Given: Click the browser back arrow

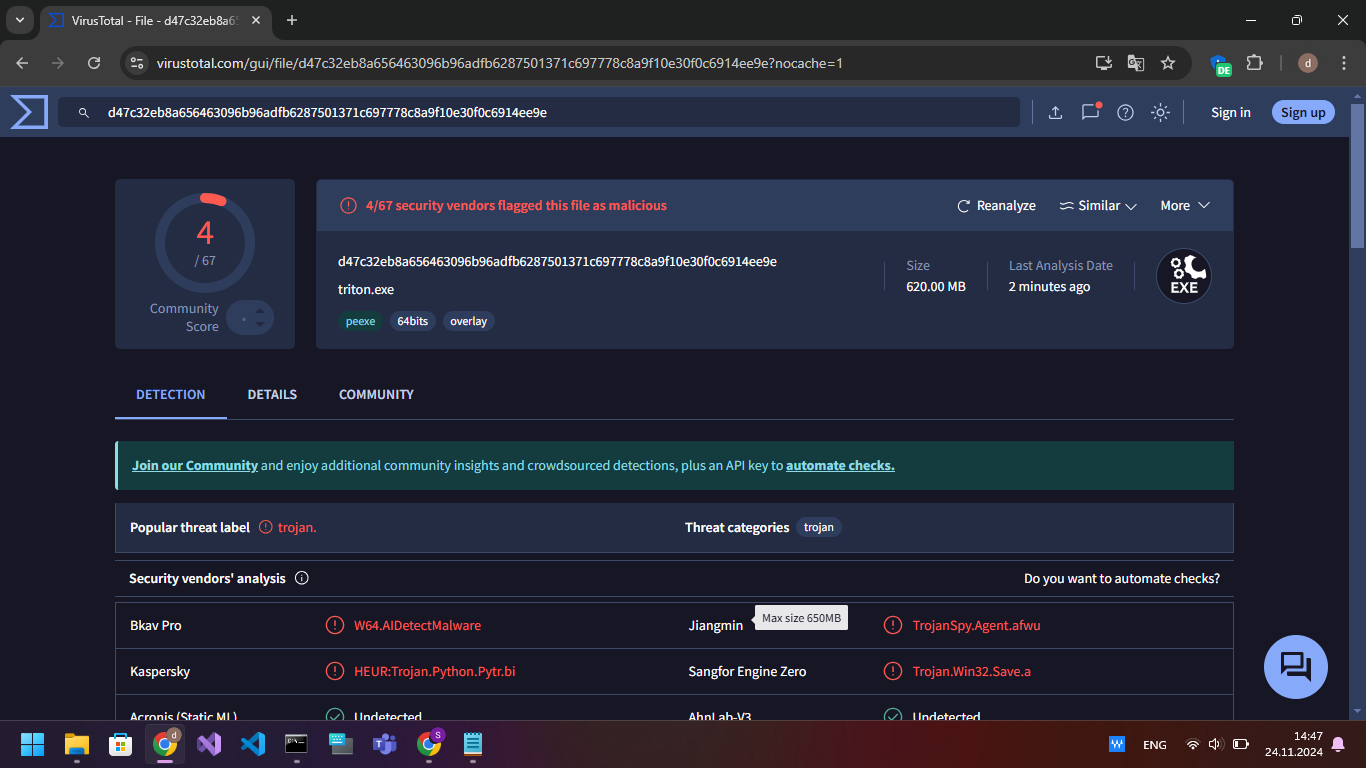Looking at the screenshot, I should pos(22,63).
